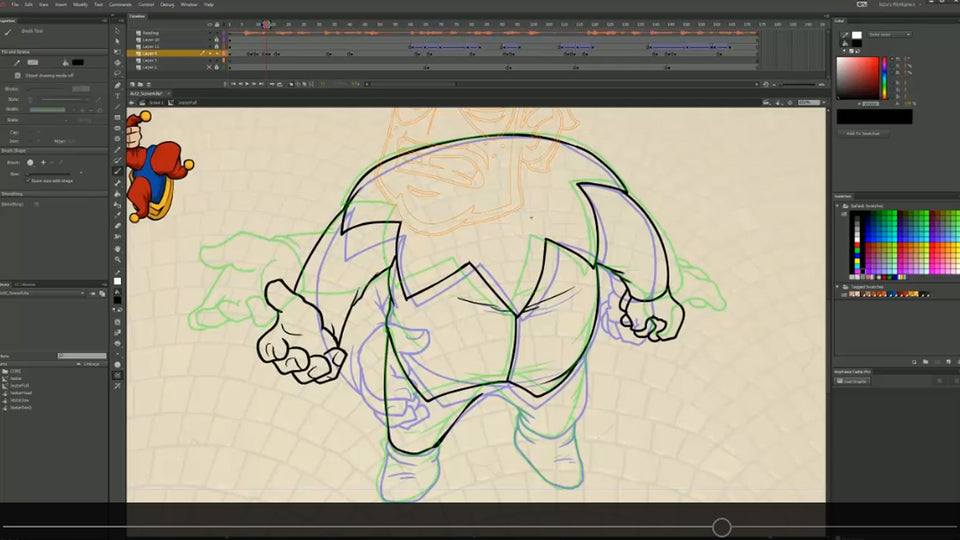Select the Hand tool
Image resolution: width=960 pixels, height=540 pixels.
tap(117, 248)
